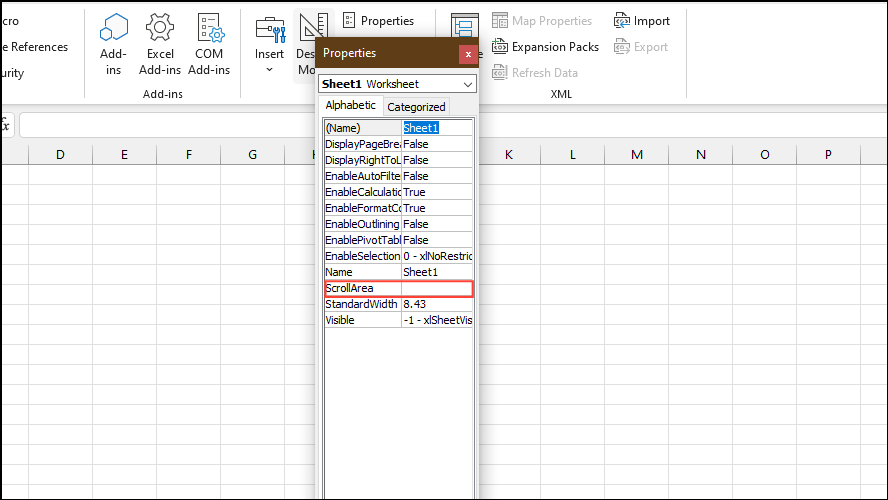
Task: Click the empty ScrollArea value field
Action: point(437,288)
